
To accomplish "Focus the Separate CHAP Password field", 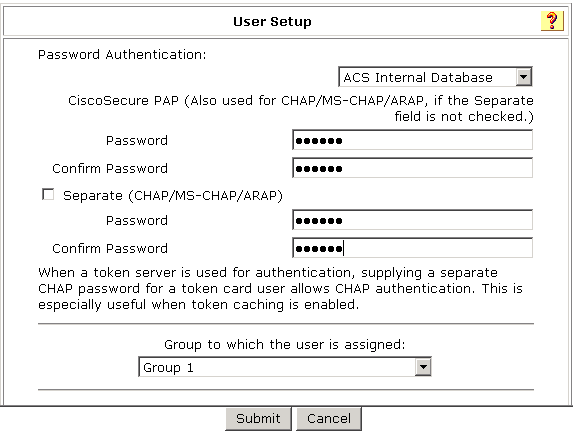I will click(x=412, y=220).
